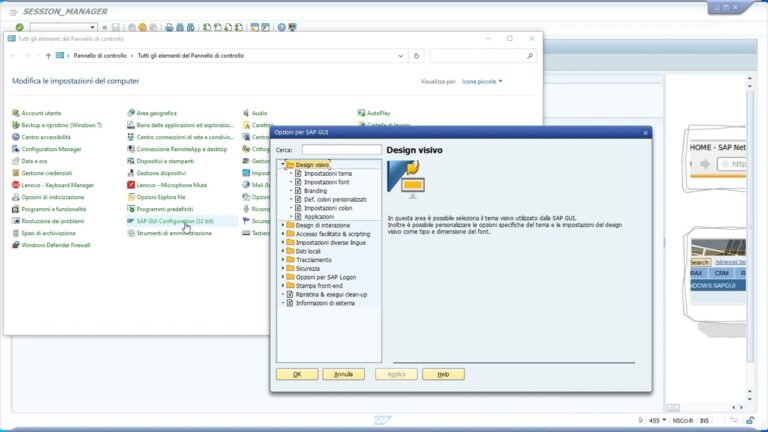This screenshot has width=768, height=432.
Task: Expand the Tracciamento folder
Action: tap(283, 260)
